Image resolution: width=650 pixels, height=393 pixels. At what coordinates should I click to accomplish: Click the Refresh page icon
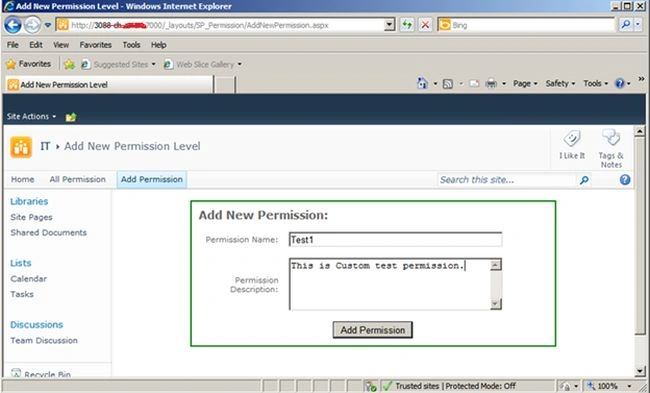pyautogui.click(x=407, y=25)
